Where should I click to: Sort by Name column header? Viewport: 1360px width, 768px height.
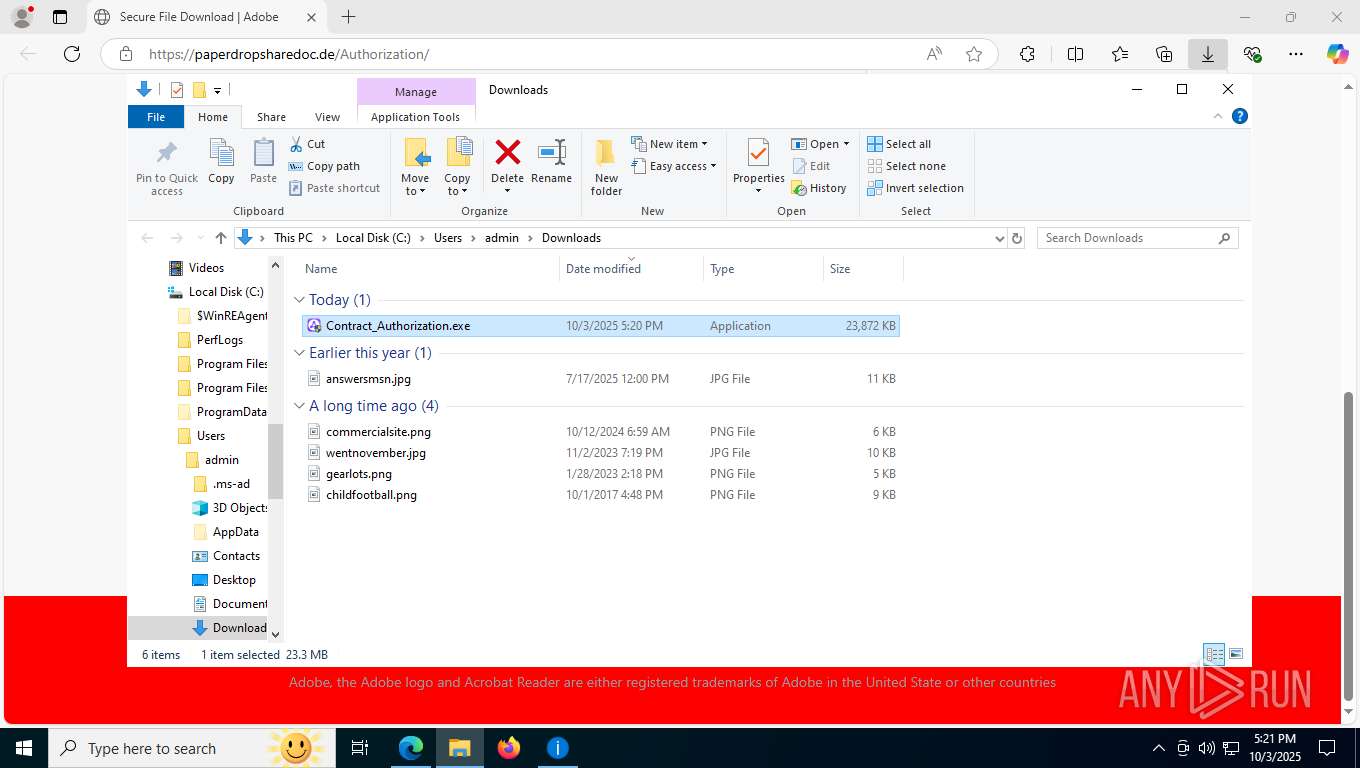428,269
